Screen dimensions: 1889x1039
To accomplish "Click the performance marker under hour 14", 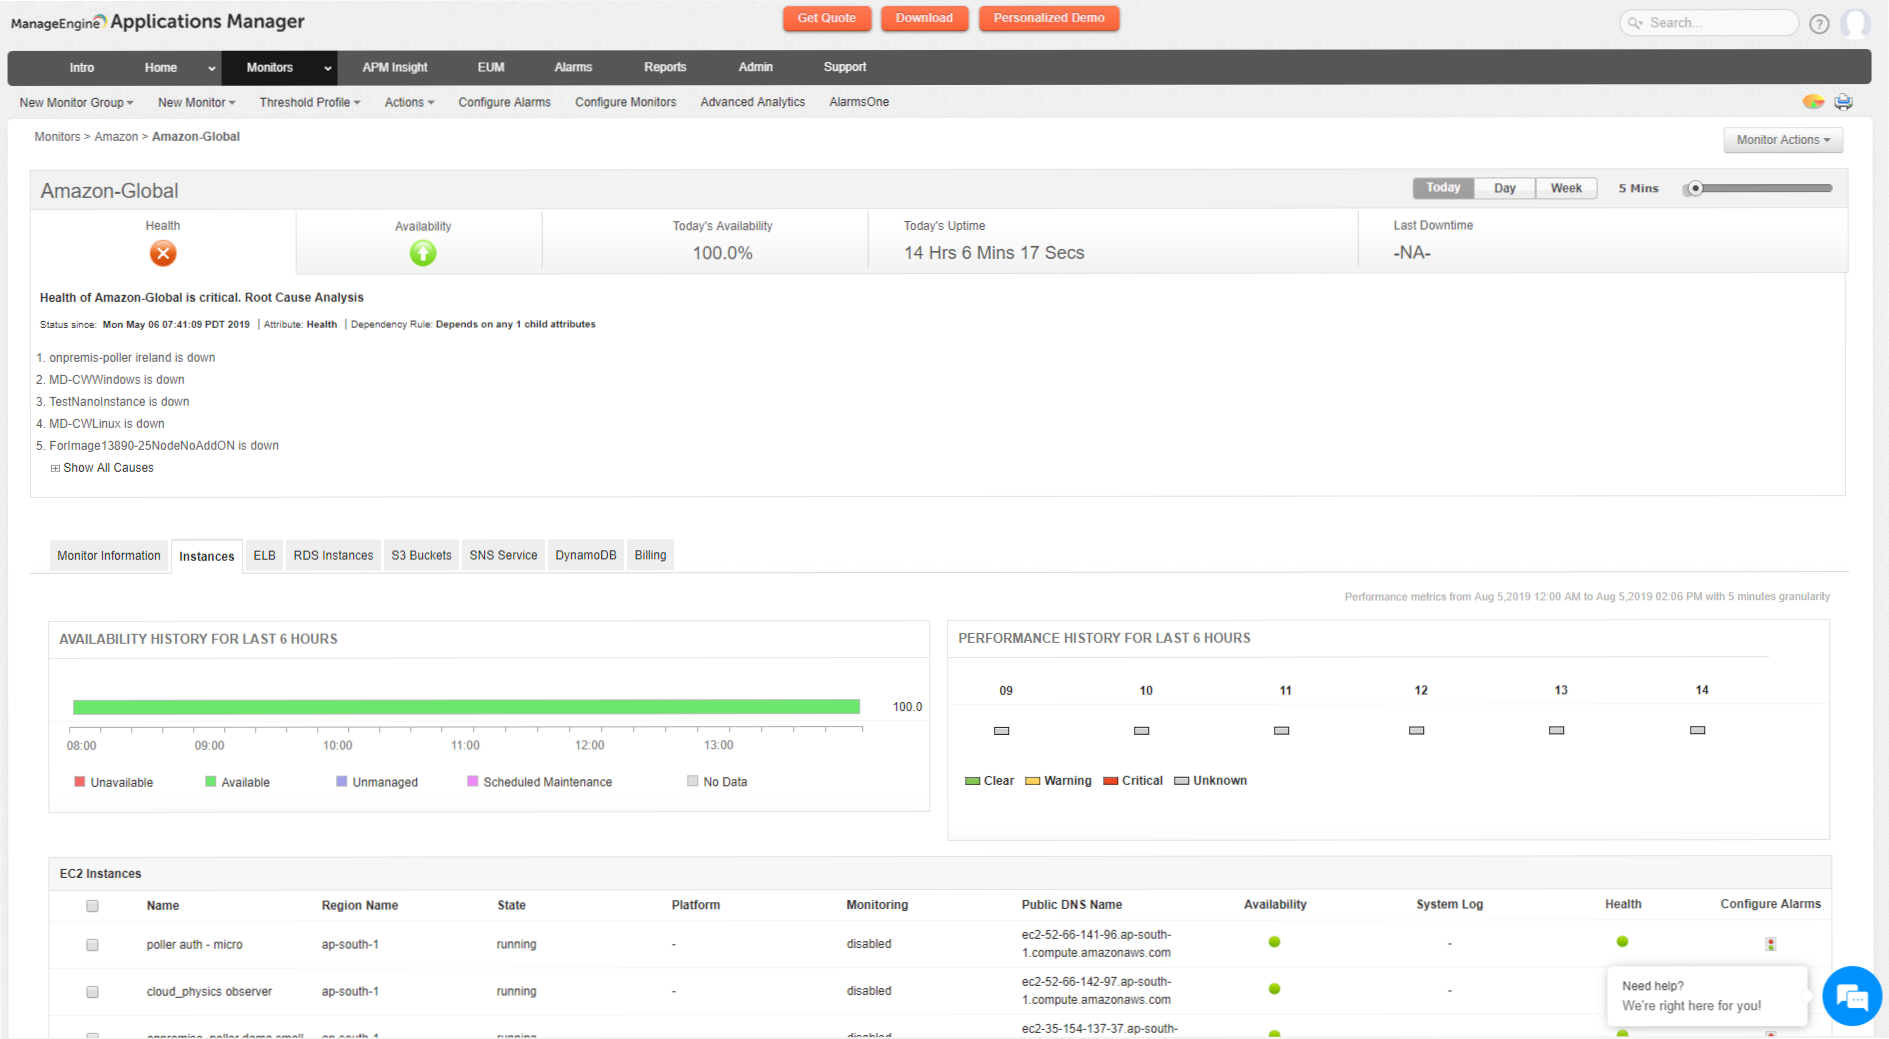I will pyautogui.click(x=1697, y=731).
